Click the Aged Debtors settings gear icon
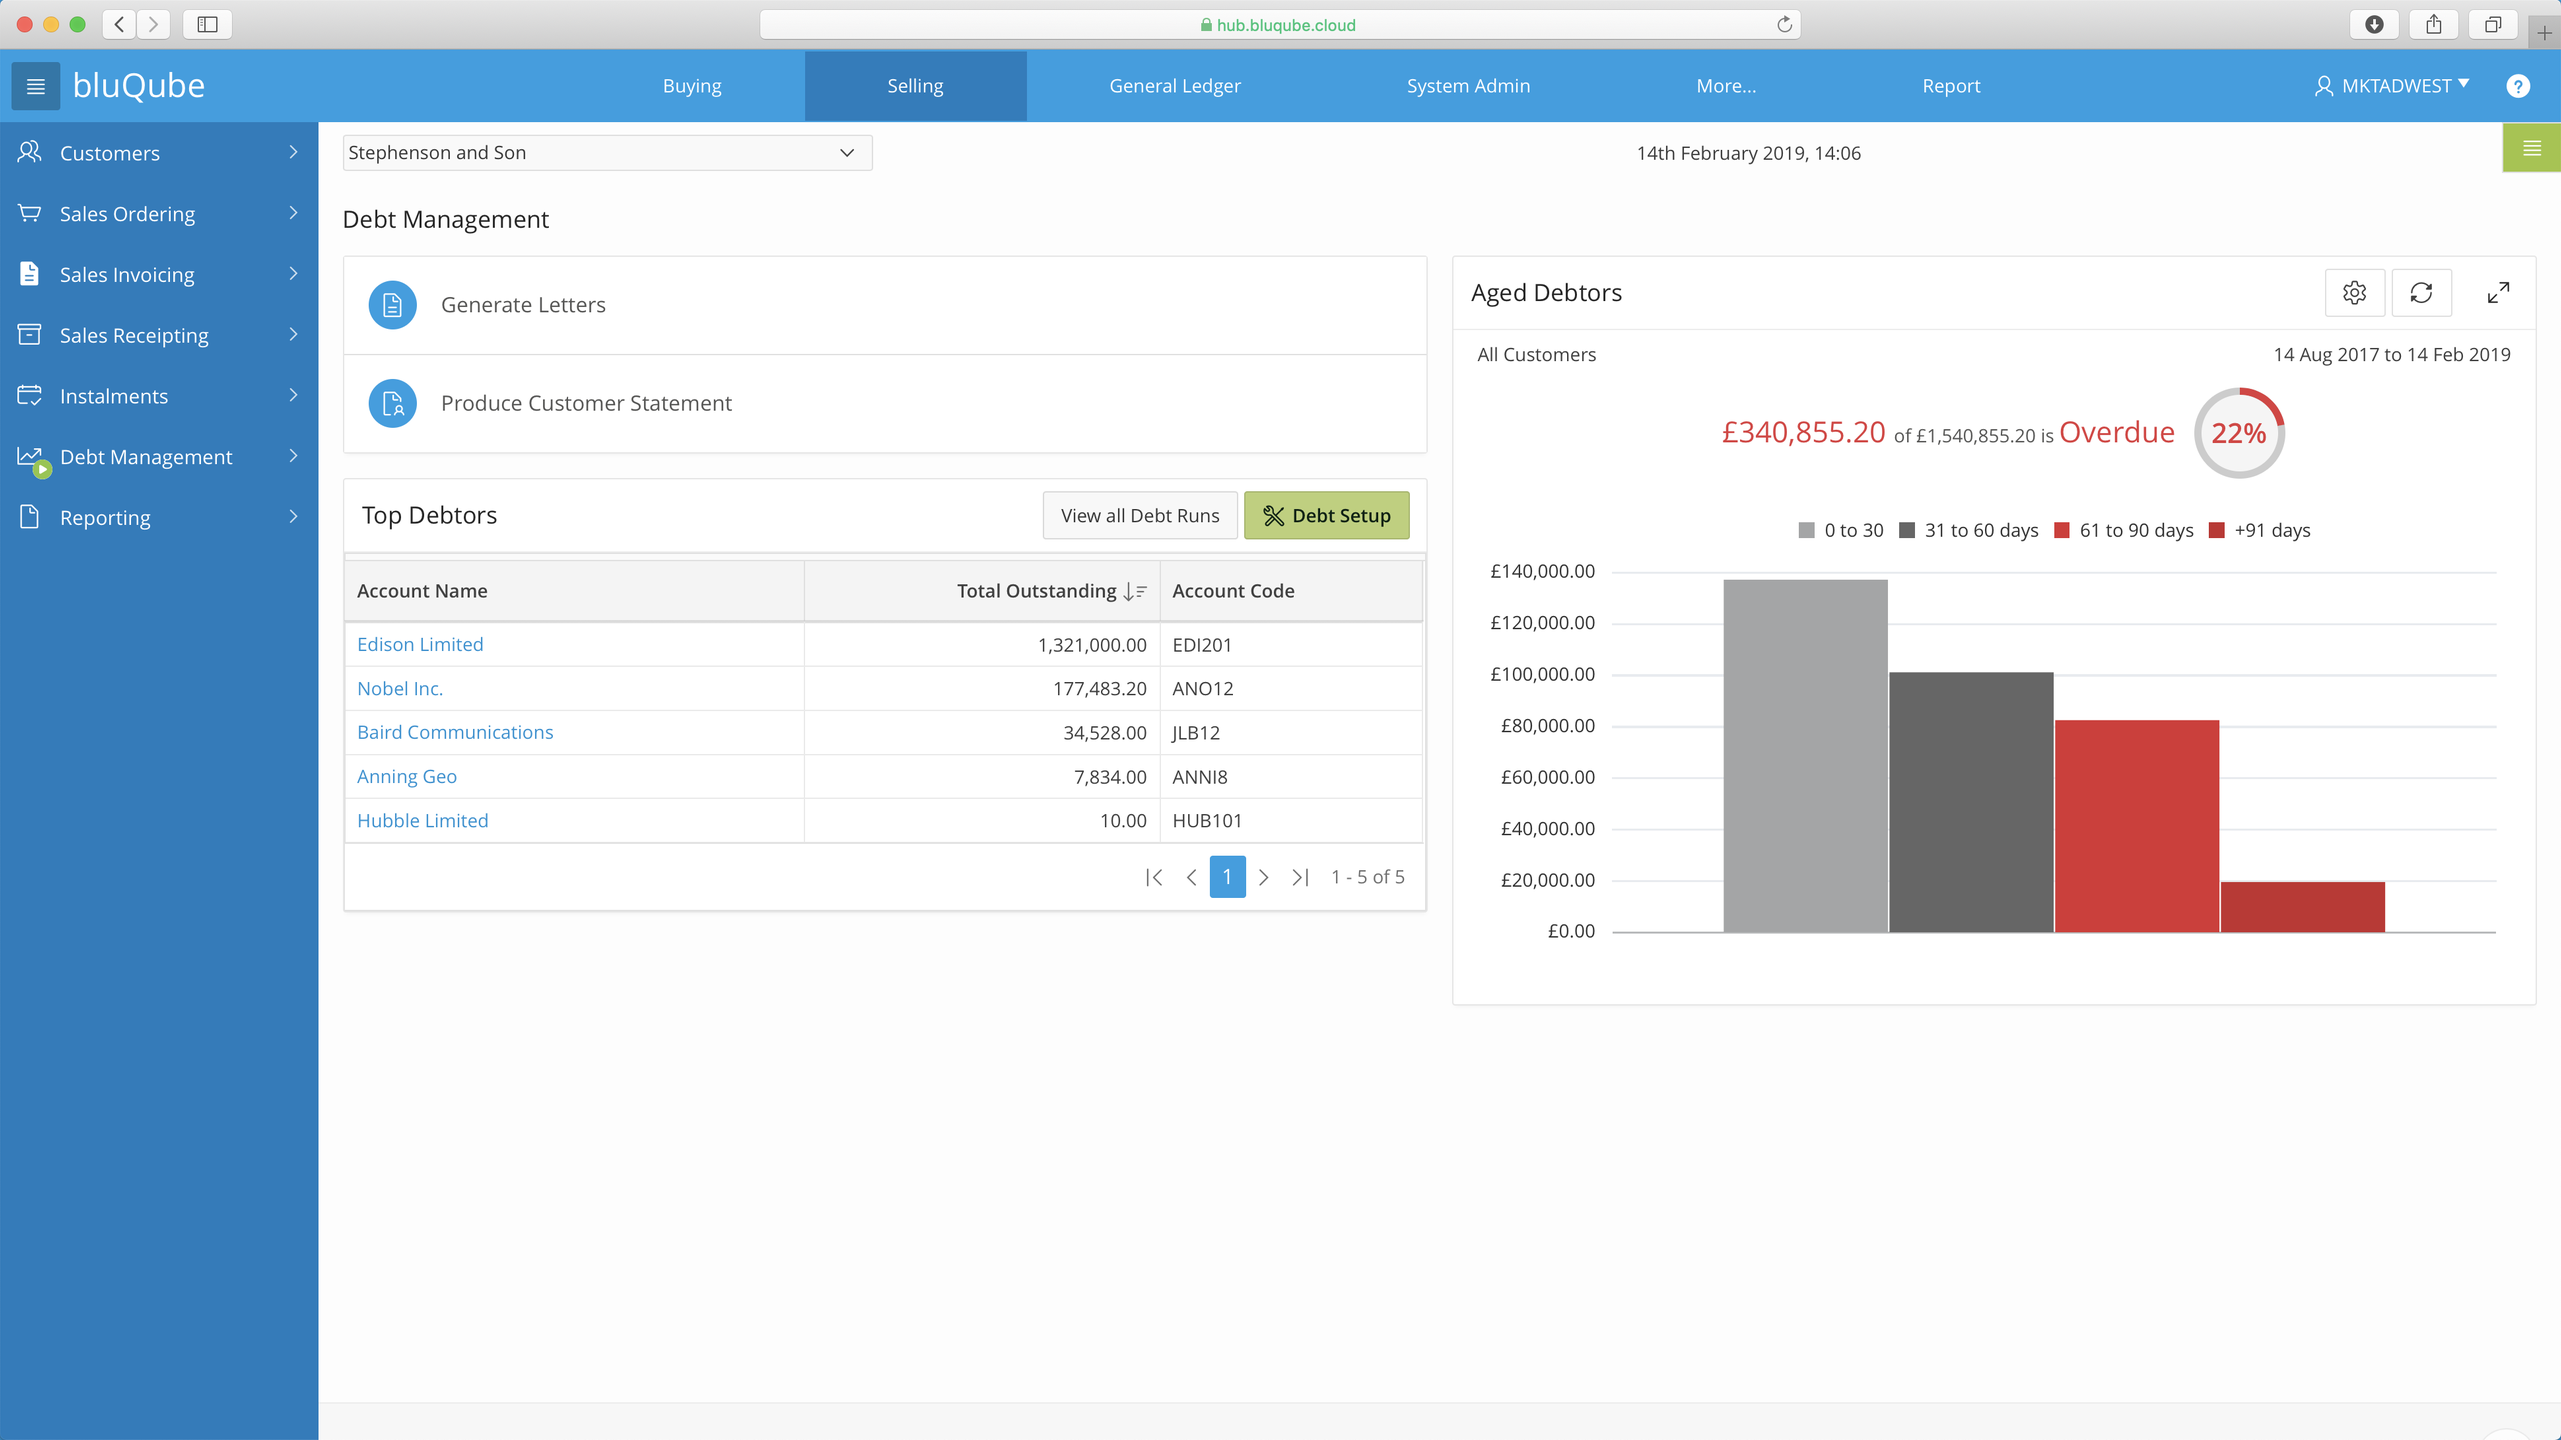The image size is (2561, 1440). (2354, 293)
